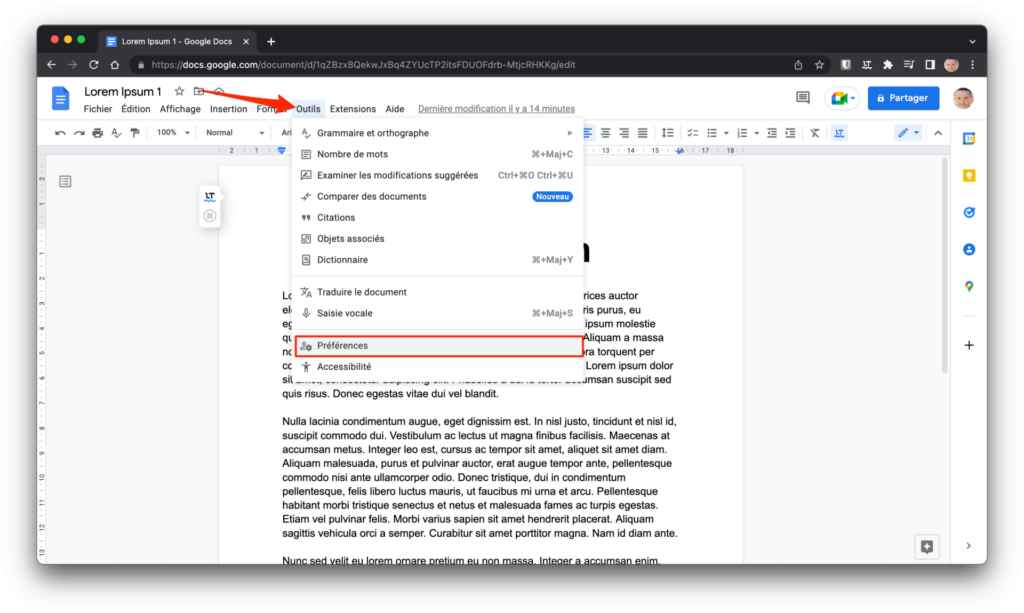Click the paint format roller icon
This screenshot has width=1024, height=613.
pos(135,133)
